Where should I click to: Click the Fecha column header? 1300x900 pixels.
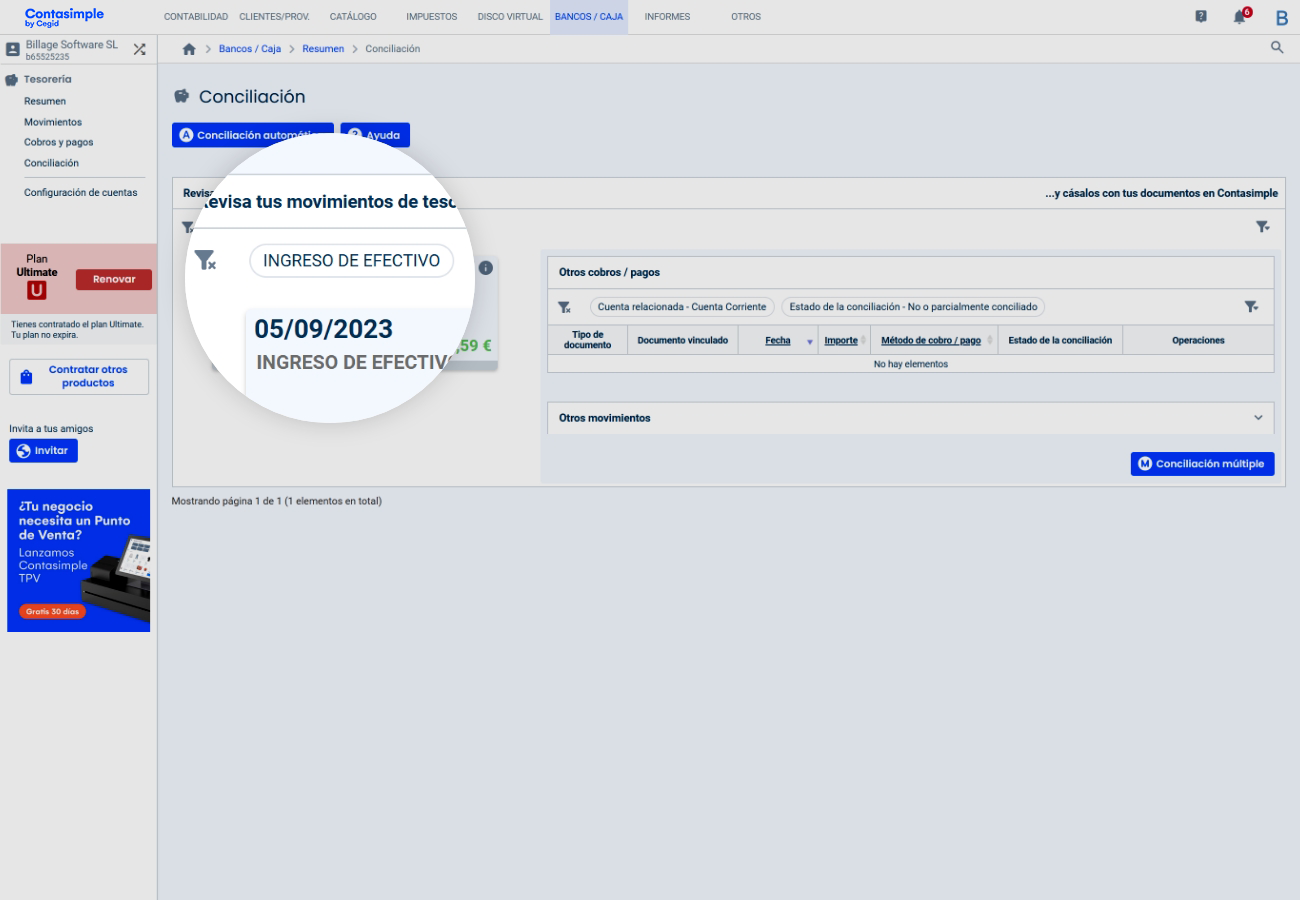click(x=778, y=341)
